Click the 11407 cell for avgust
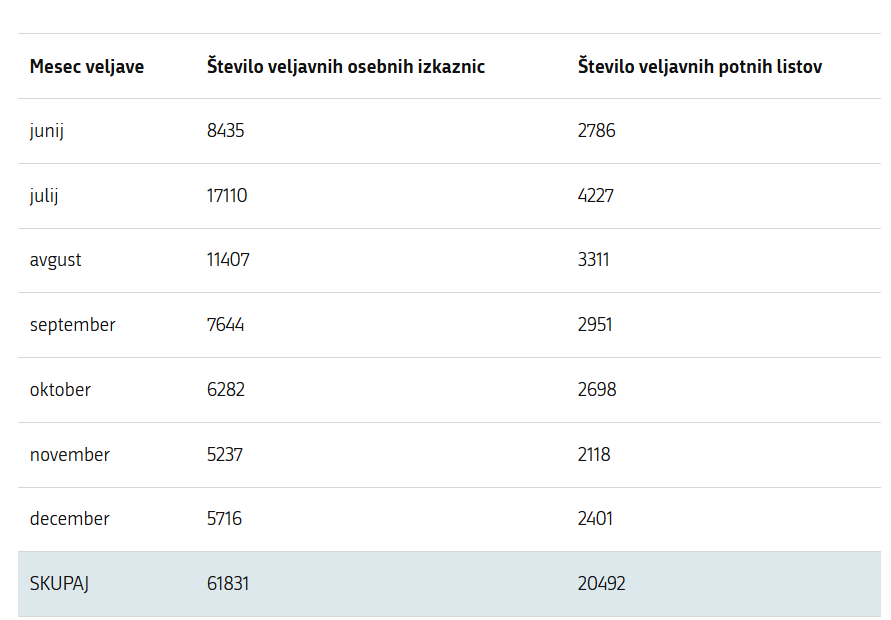 (x=228, y=260)
